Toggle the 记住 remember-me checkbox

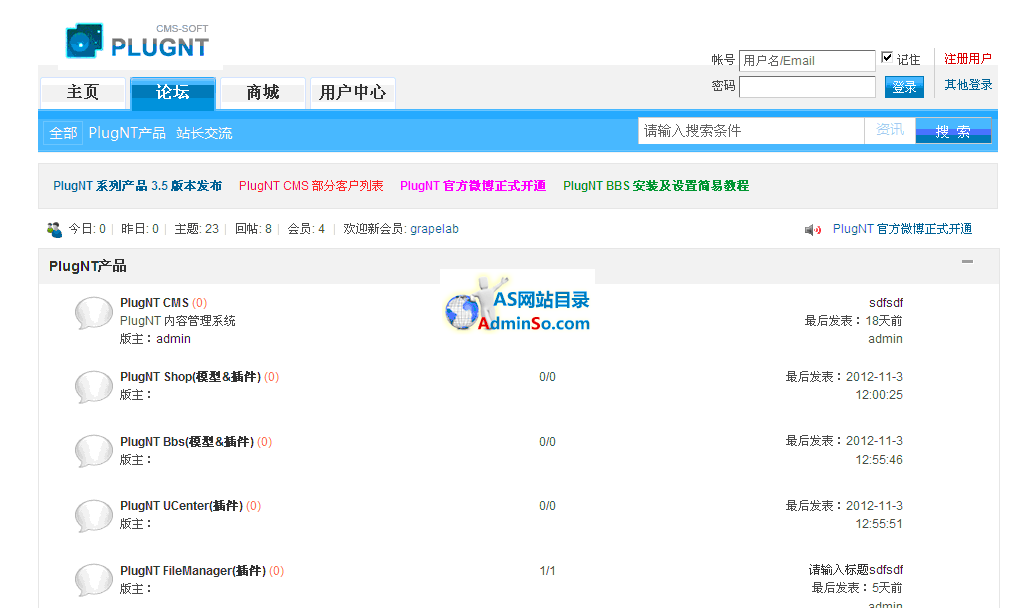tap(887, 57)
